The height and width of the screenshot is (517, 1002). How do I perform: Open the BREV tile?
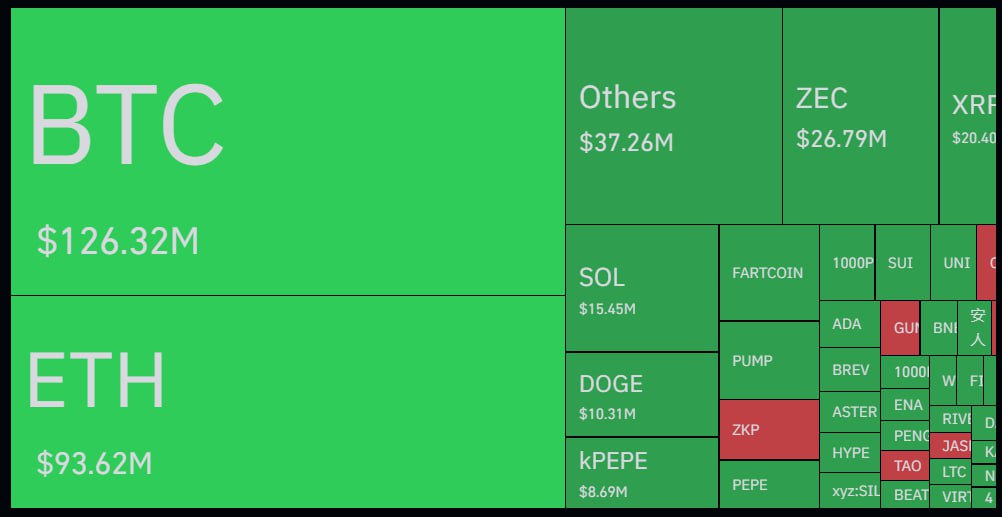[849, 369]
